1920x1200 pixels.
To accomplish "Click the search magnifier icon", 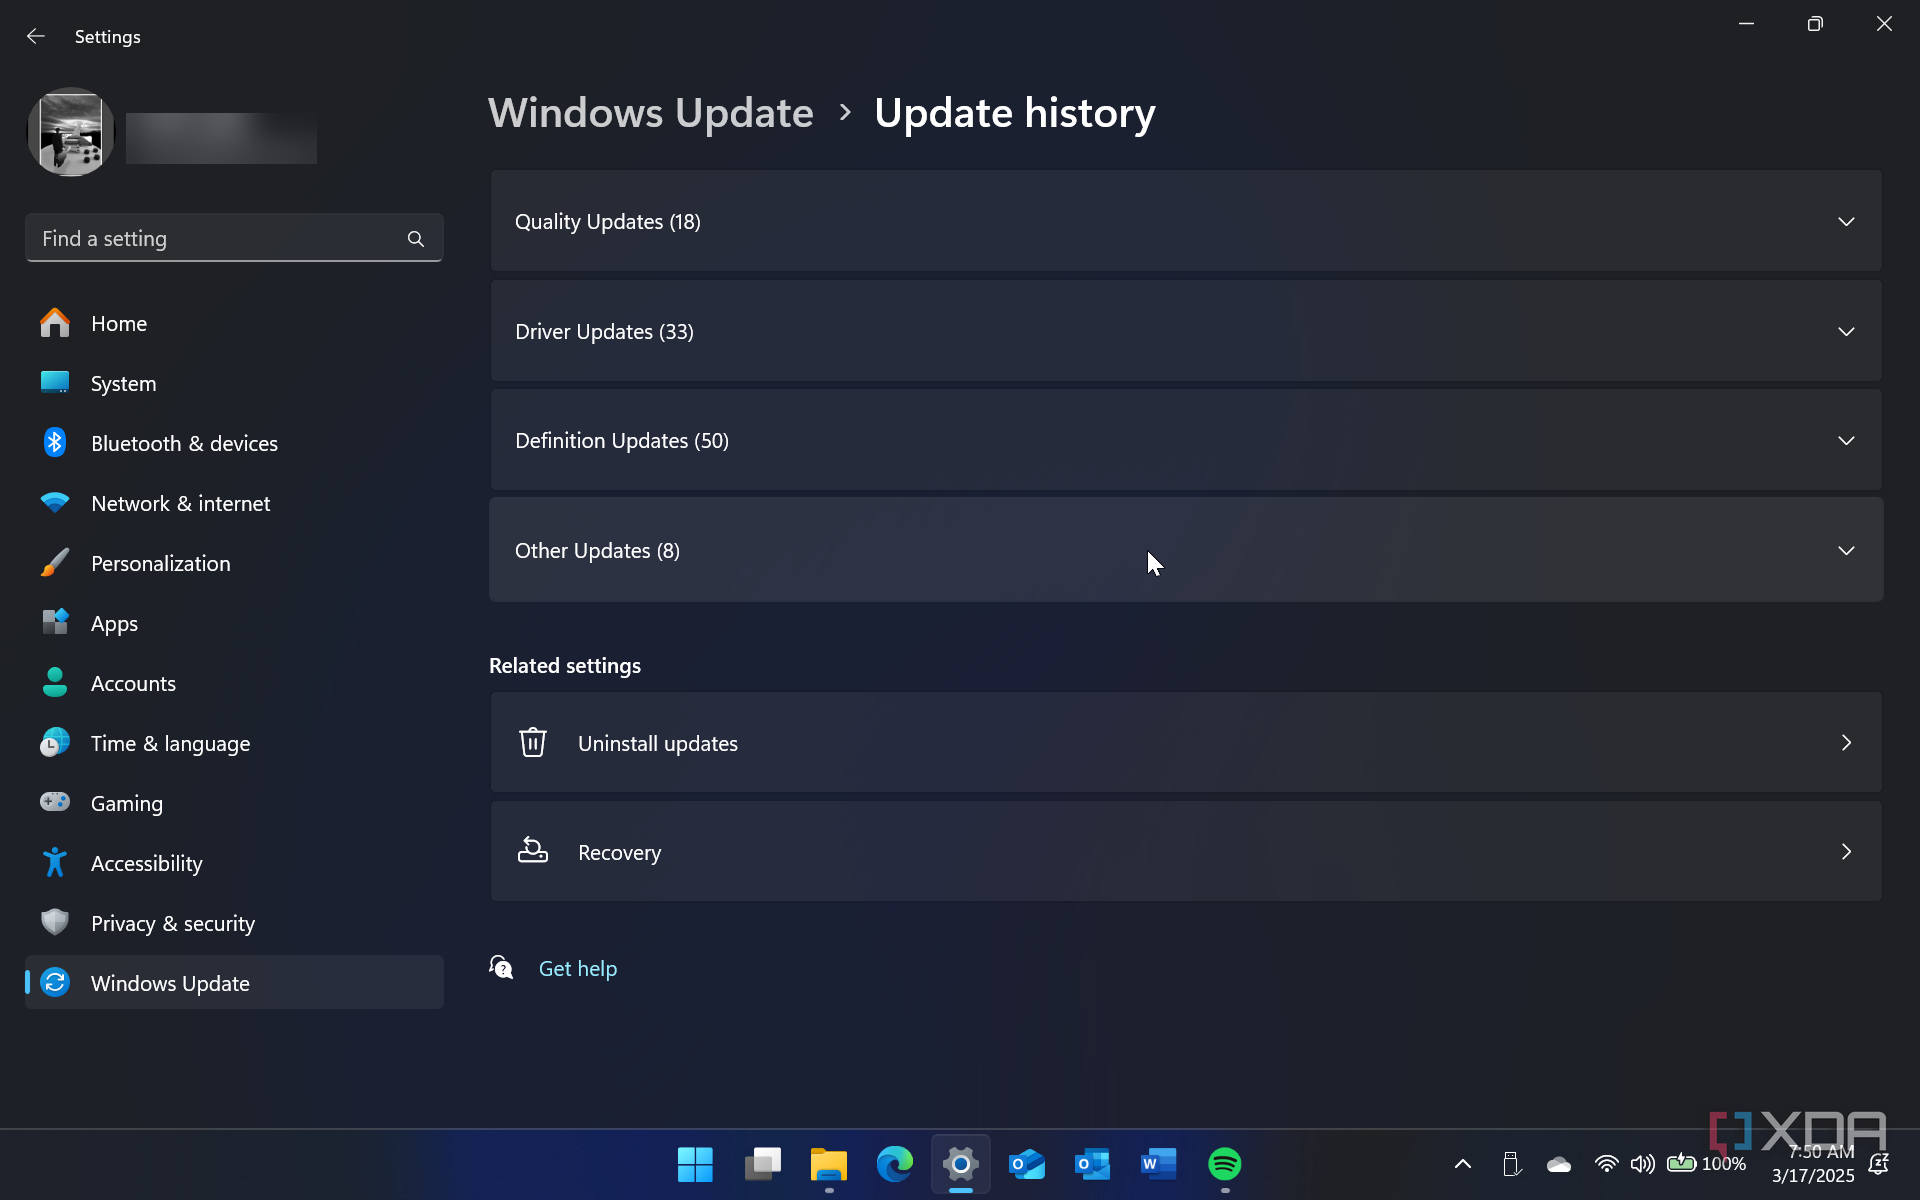I will tap(416, 239).
